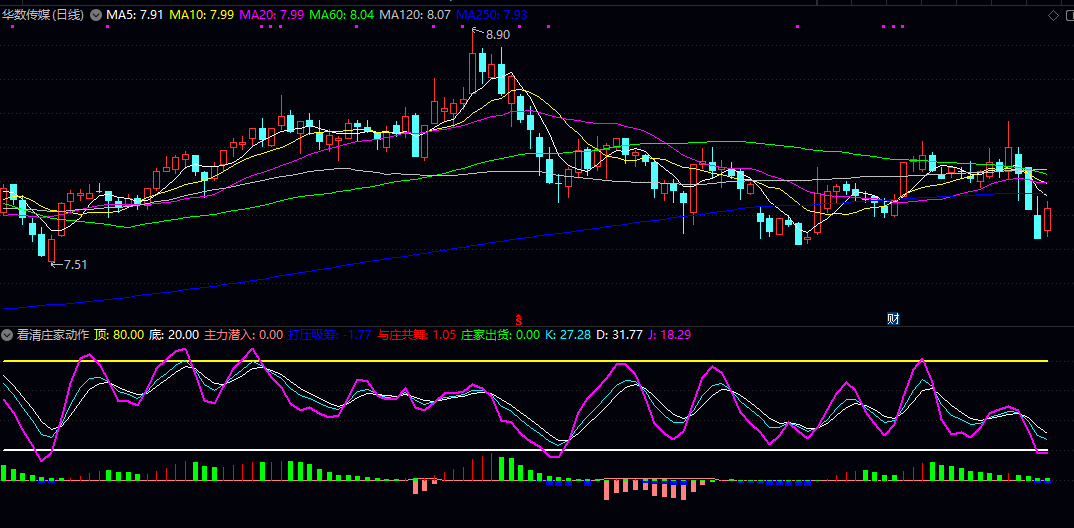
Task: Click the 主力潜入 indicator value label
Action: tap(243, 335)
